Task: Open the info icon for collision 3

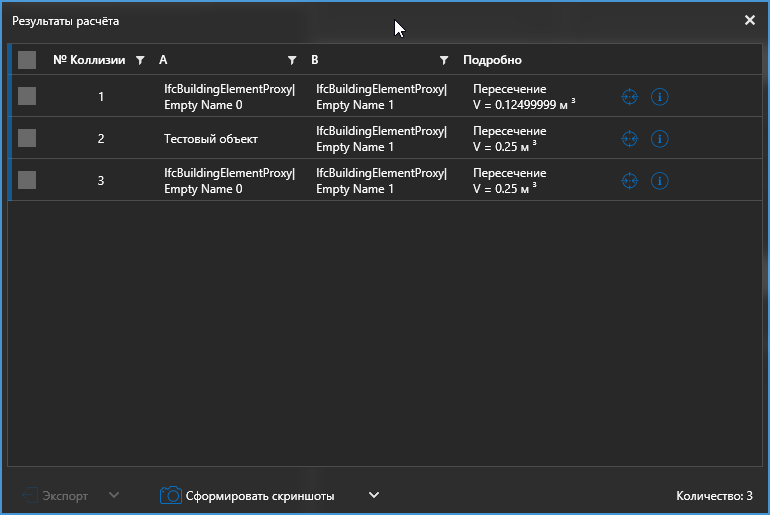Action: 659,181
